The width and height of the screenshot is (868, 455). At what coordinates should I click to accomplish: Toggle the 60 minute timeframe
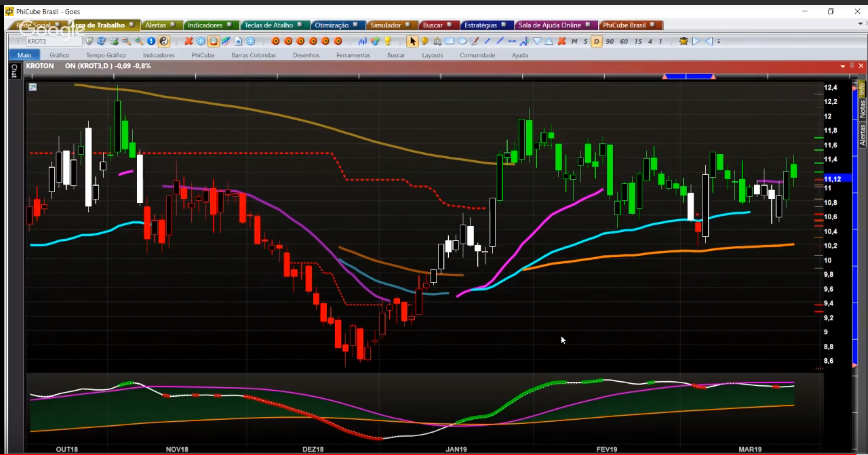pyautogui.click(x=624, y=42)
